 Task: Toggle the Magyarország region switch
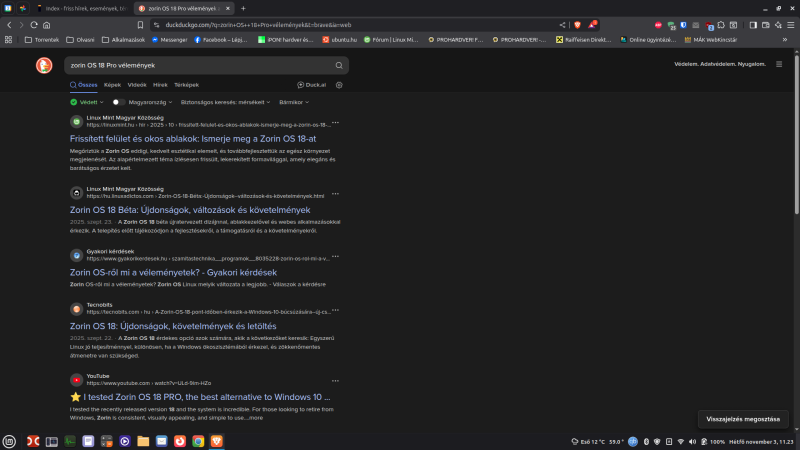(118, 102)
